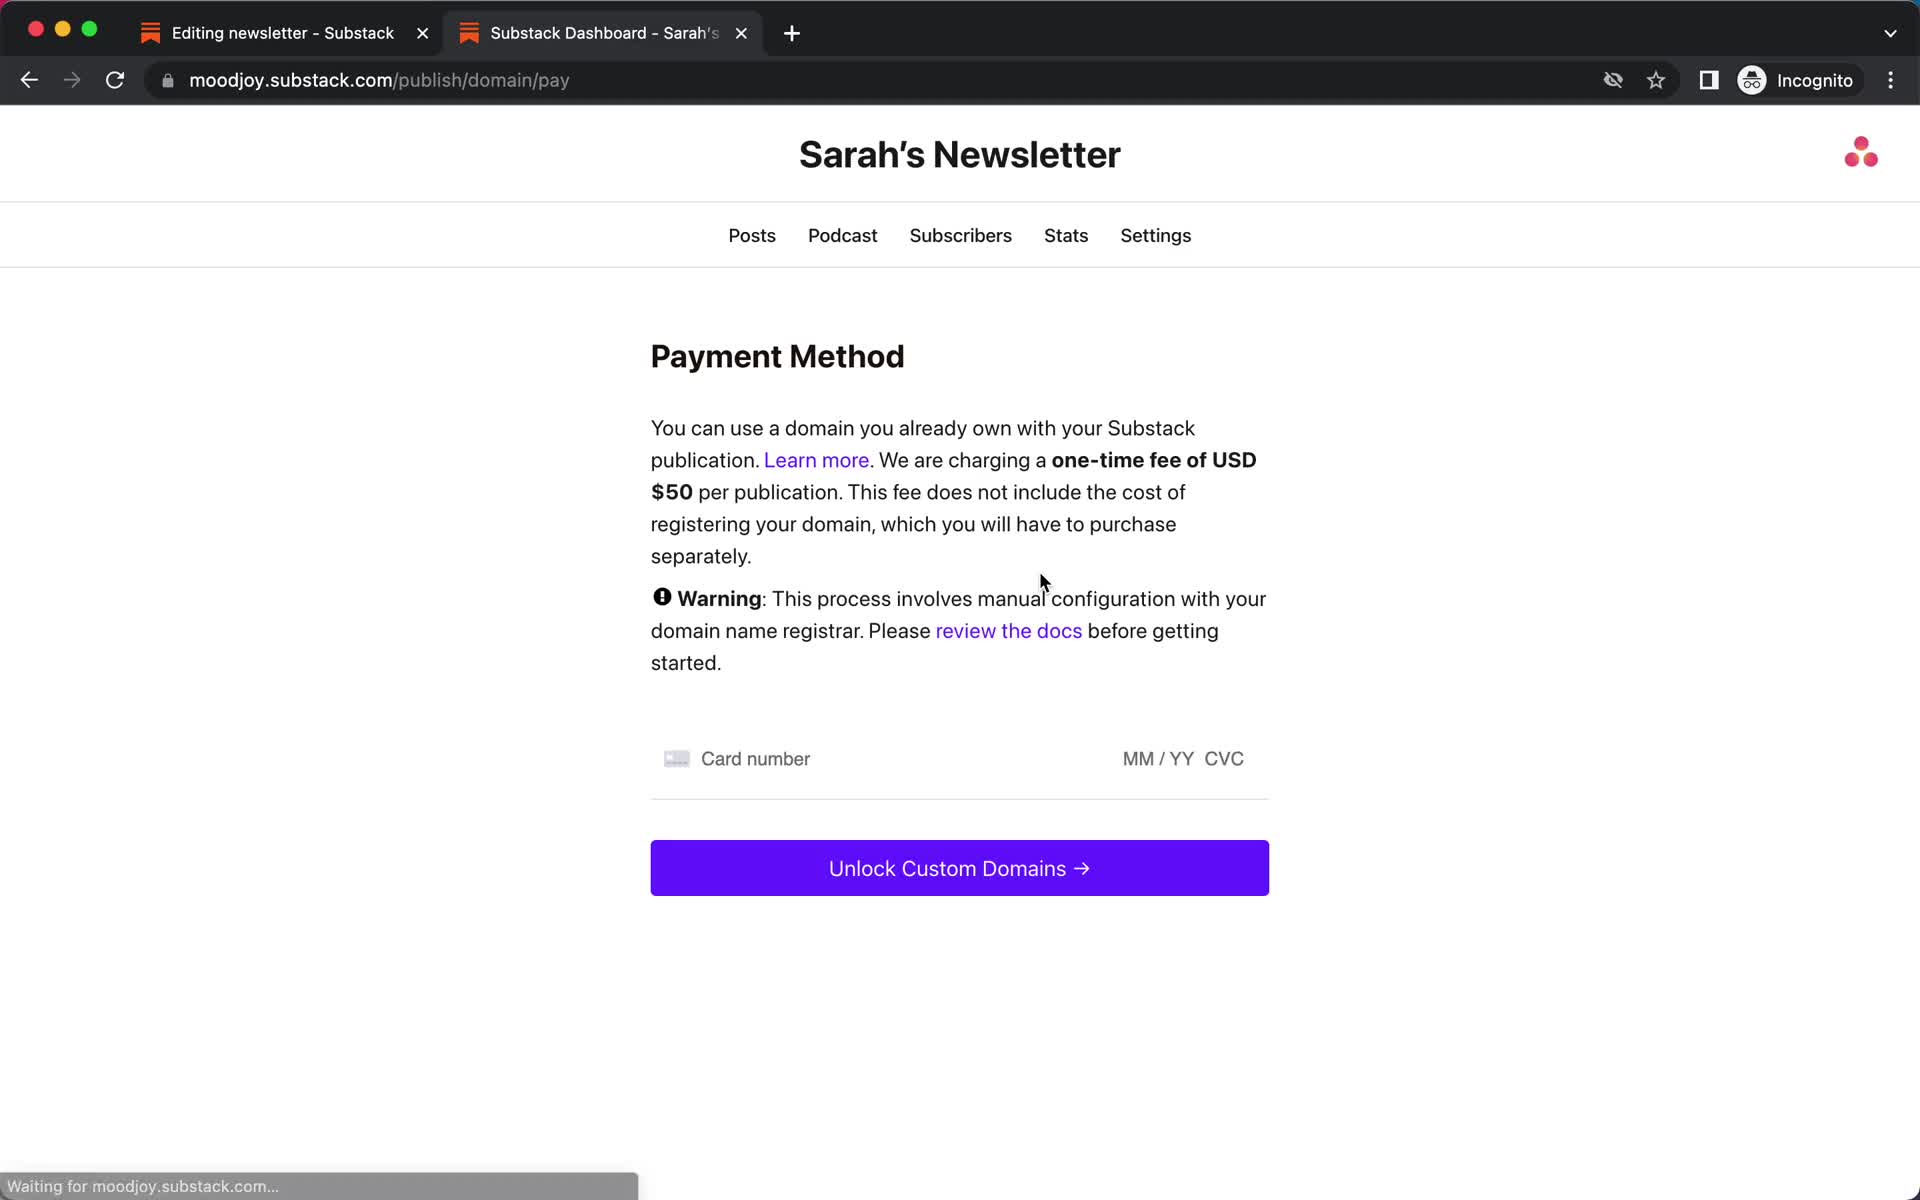1920x1200 pixels.
Task: Click the browser profile account icon
Action: pyautogui.click(x=1751, y=79)
